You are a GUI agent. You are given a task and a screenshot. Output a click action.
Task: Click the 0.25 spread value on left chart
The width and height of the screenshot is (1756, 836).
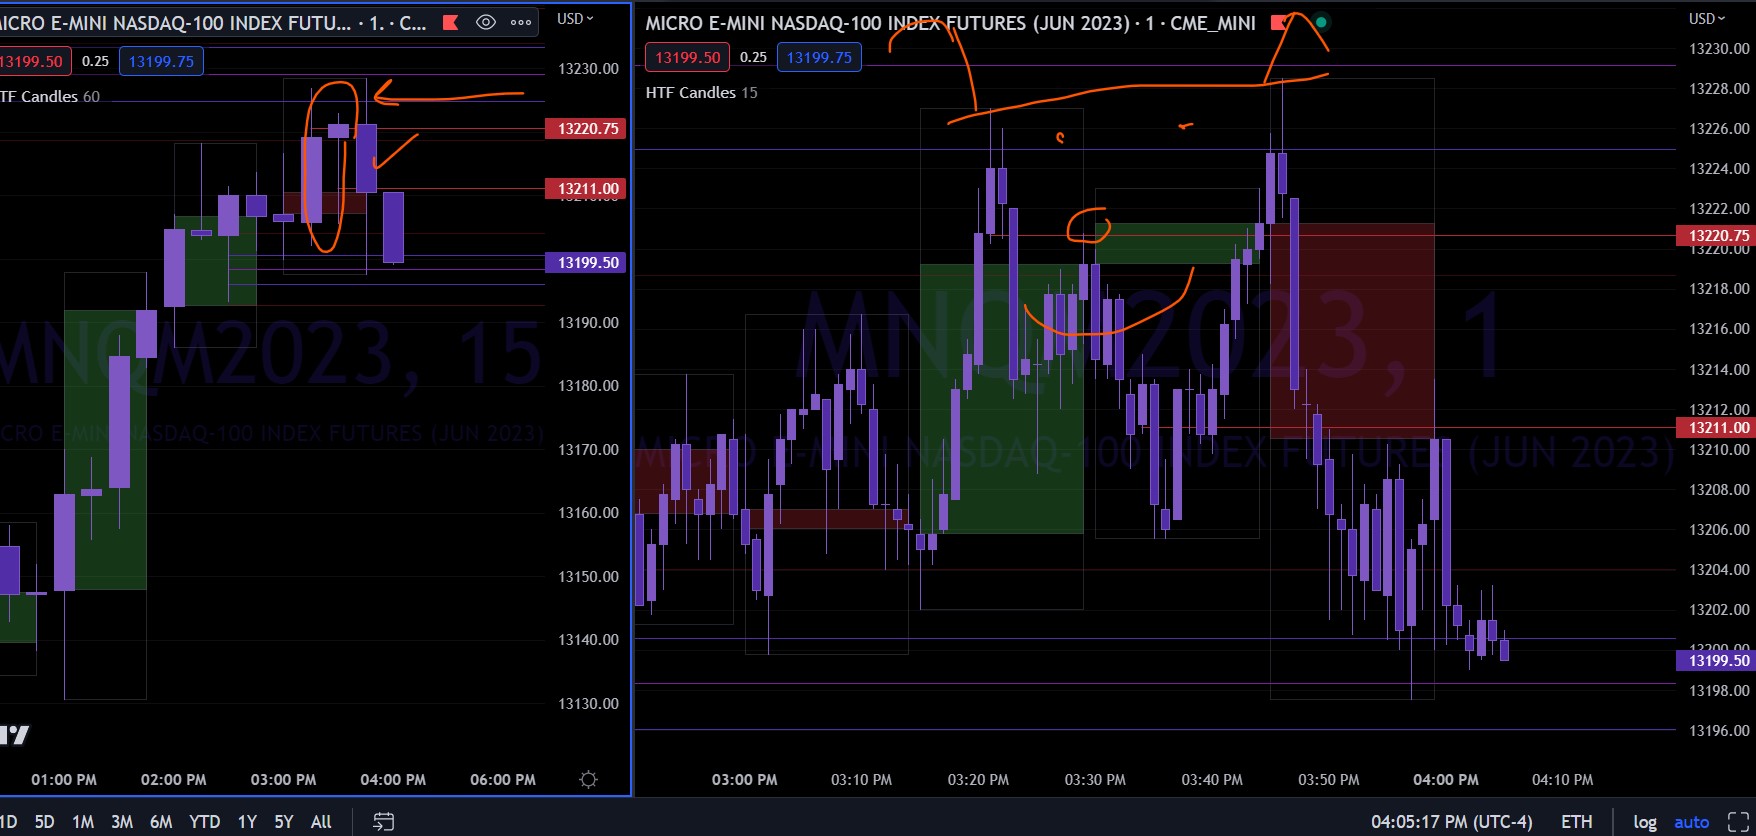pyautogui.click(x=95, y=61)
